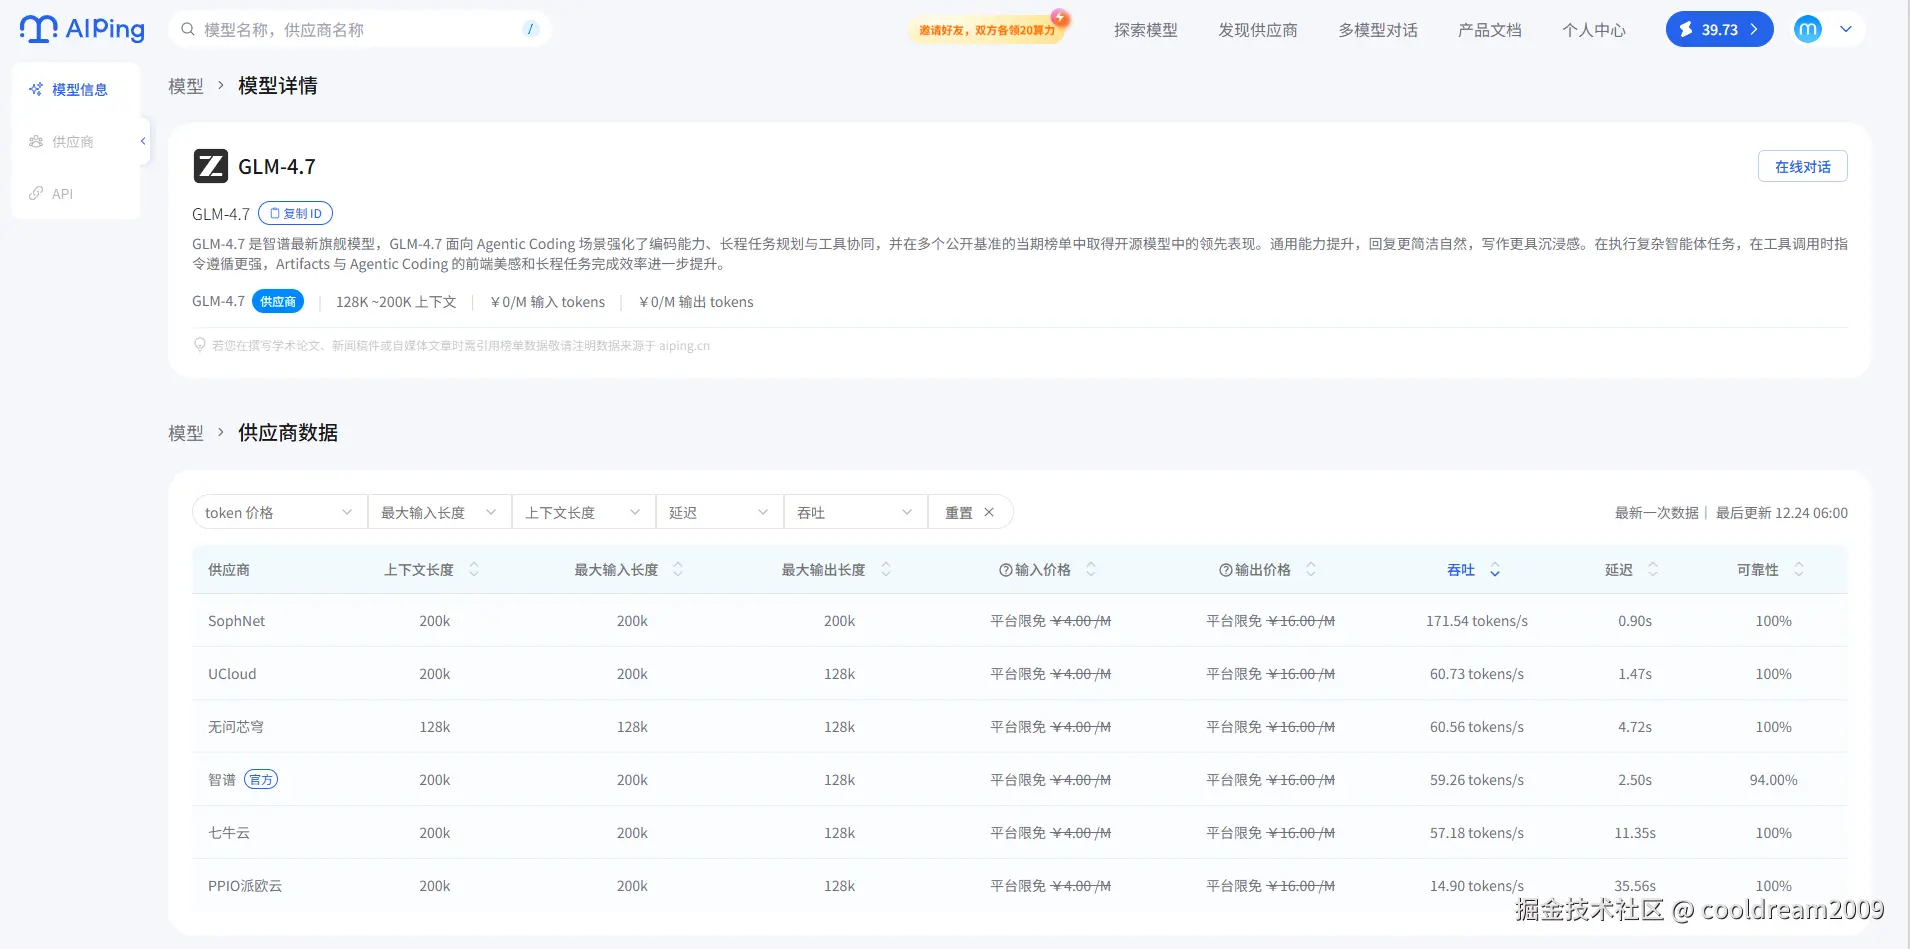
Task: Click the search magnifier icon
Action: pos(187,30)
